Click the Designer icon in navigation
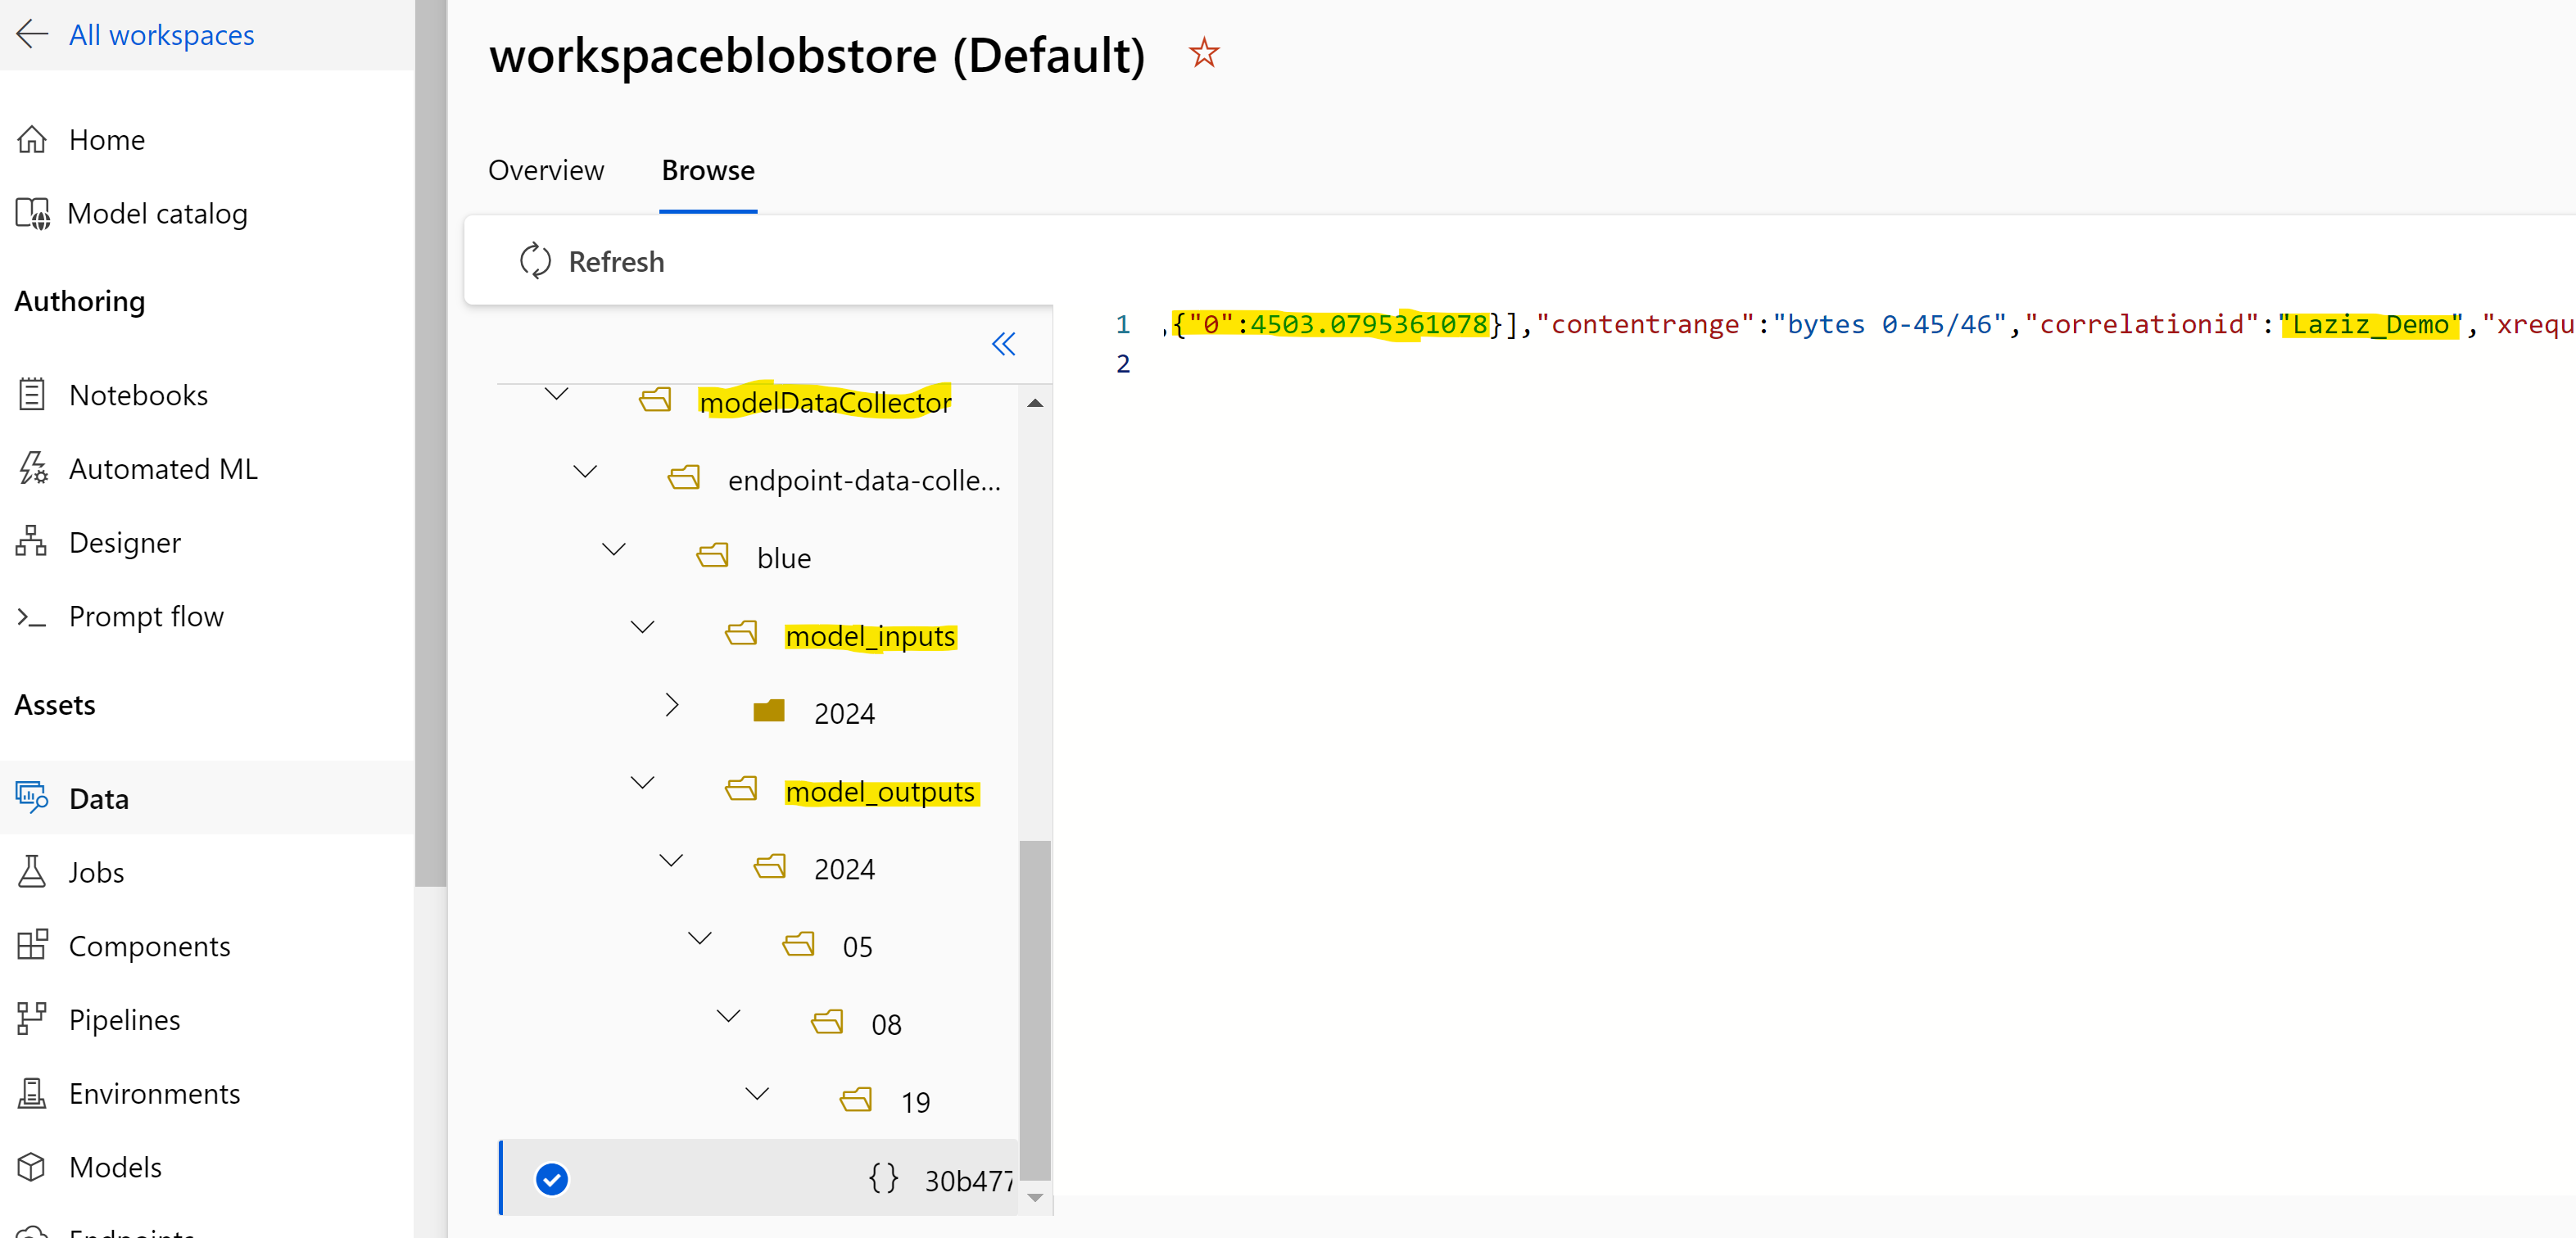 tap(32, 542)
